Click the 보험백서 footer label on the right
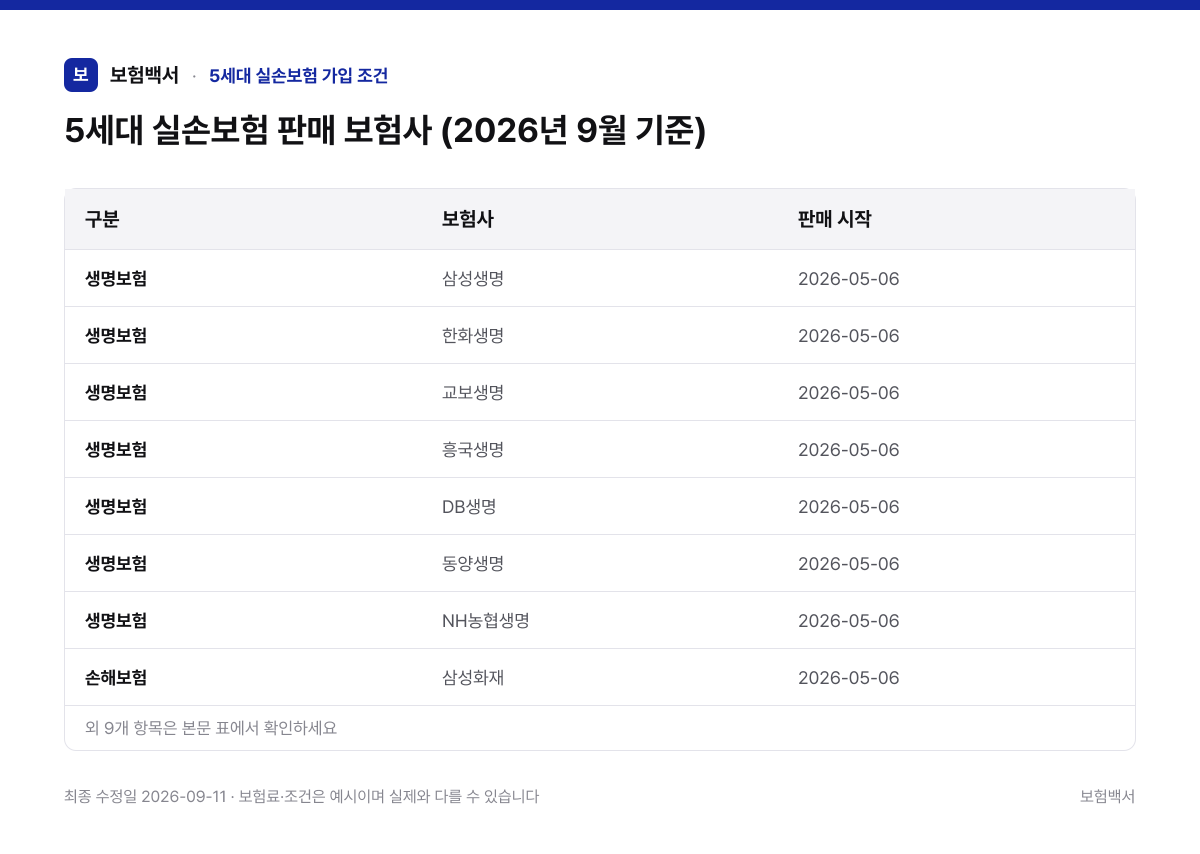This screenshot has width=1200, height=854. point(1107,797)
